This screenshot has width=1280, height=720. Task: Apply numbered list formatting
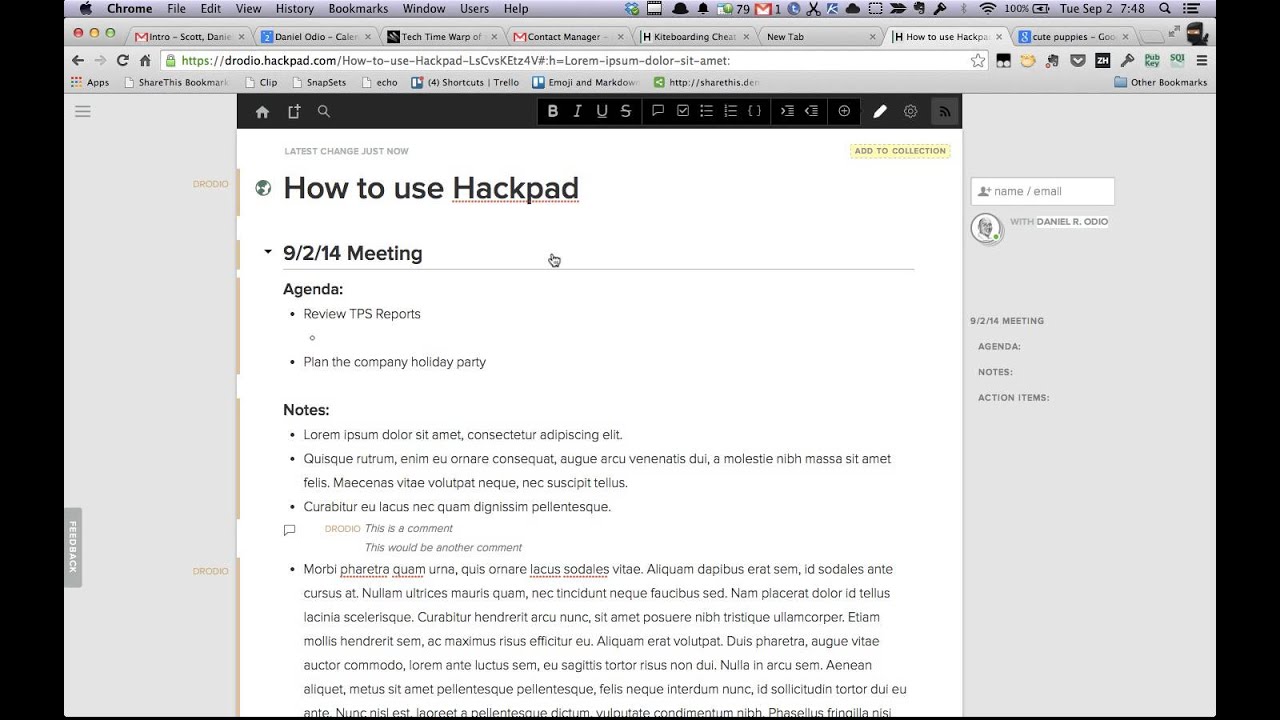730,111
